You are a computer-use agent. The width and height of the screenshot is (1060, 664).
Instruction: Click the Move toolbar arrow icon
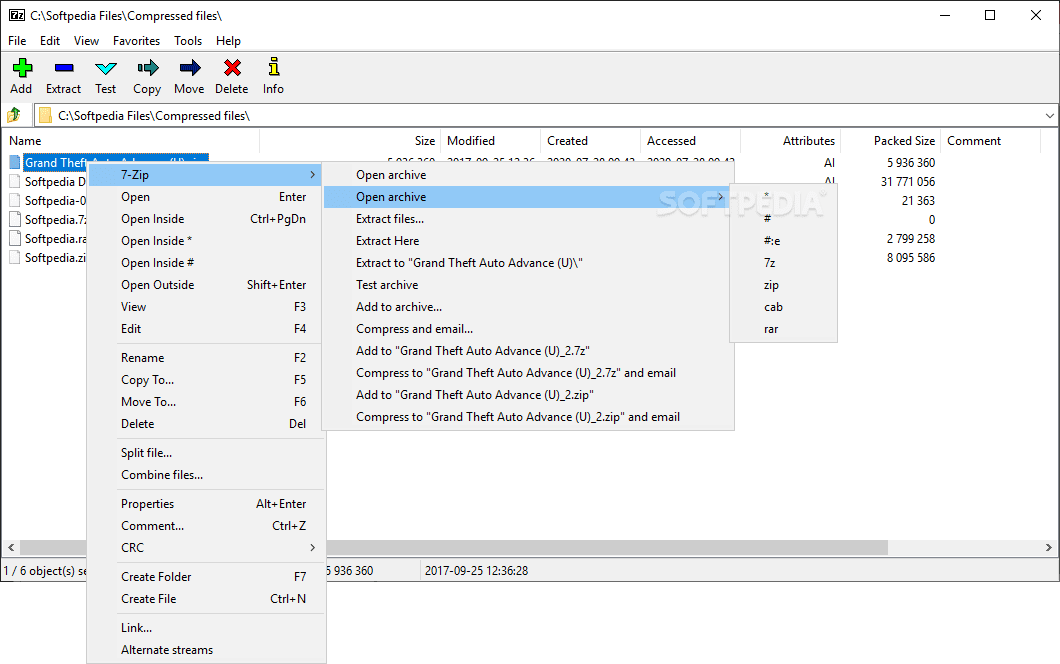click(x=190, y=68)
